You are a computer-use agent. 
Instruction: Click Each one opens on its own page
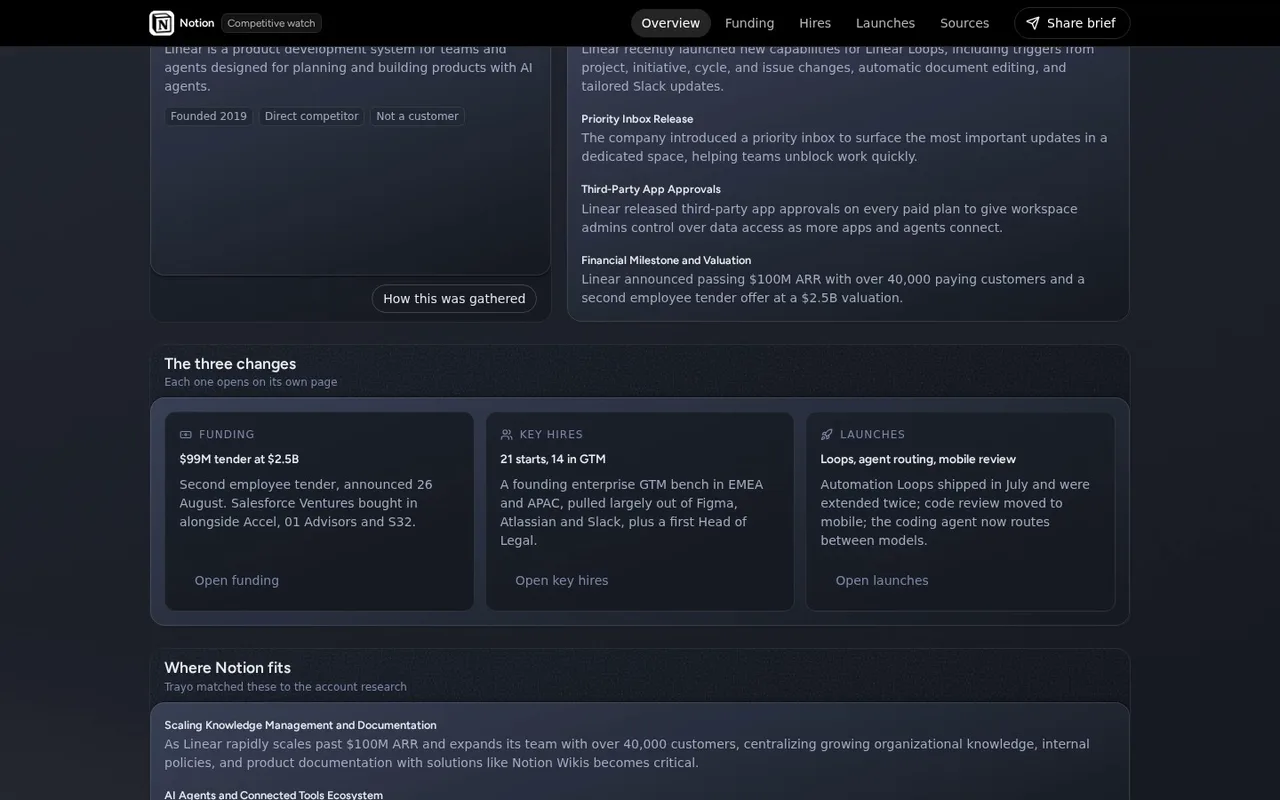point(251,382)
